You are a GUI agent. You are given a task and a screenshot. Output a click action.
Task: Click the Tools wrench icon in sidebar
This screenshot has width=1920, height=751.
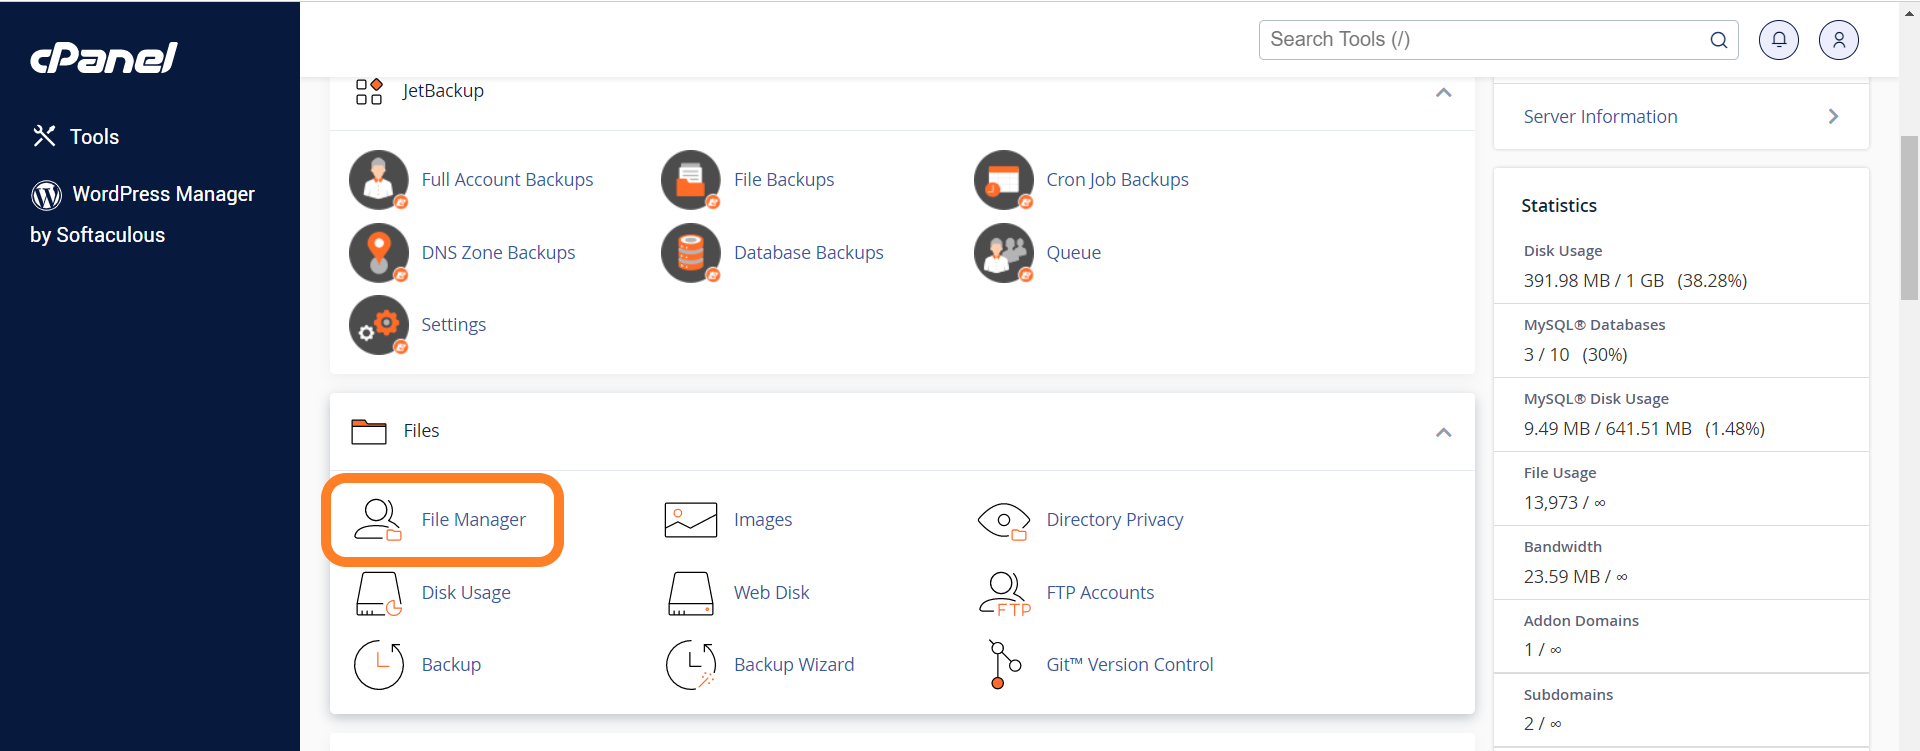point(44,136)
